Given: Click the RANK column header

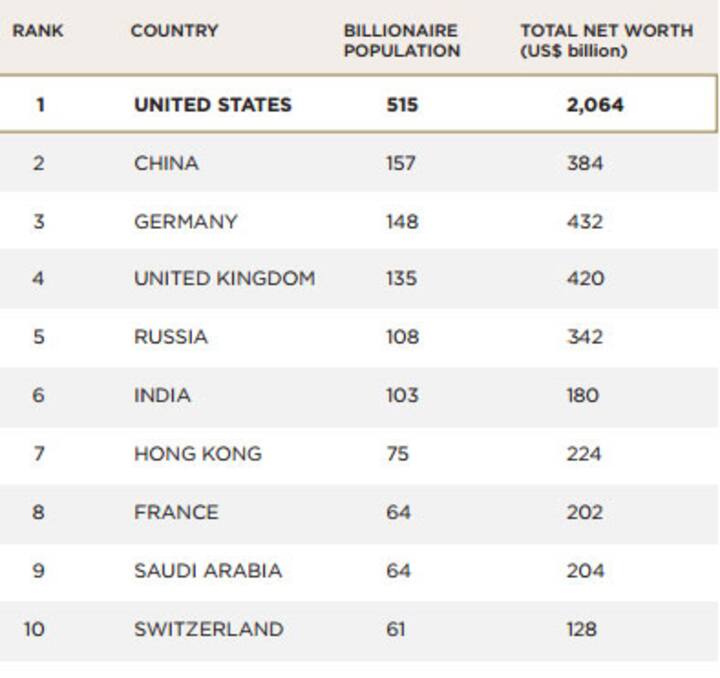Looking at the screenshot, I should [x=38, y=31].
